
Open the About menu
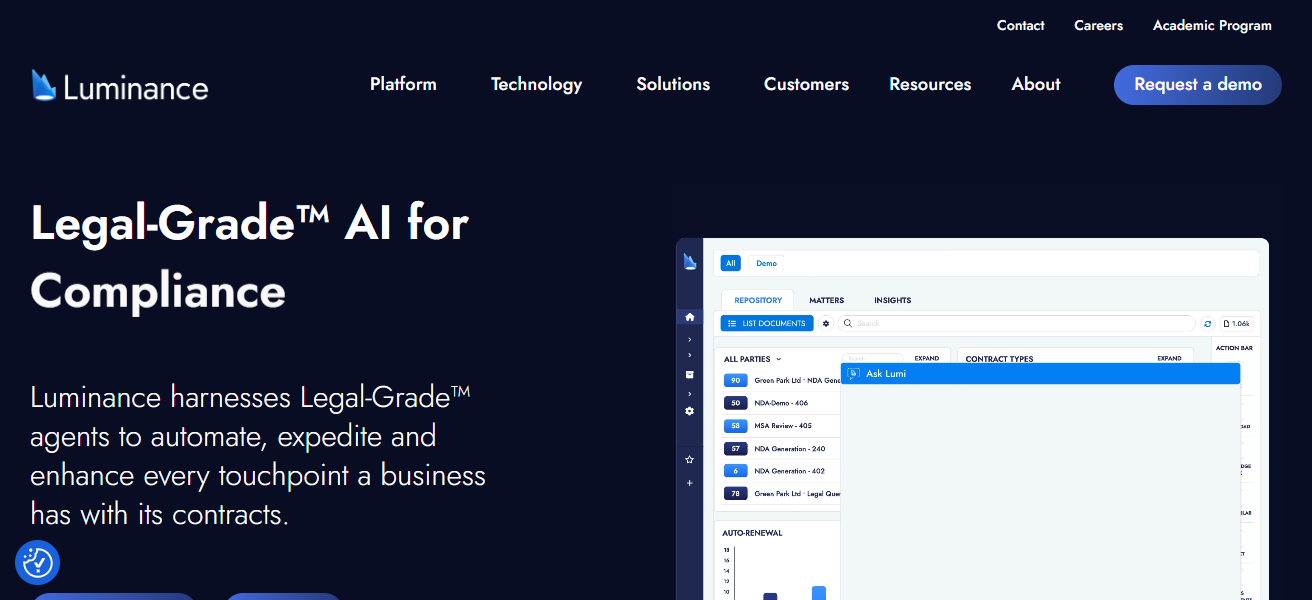(x=1036, y=84)
